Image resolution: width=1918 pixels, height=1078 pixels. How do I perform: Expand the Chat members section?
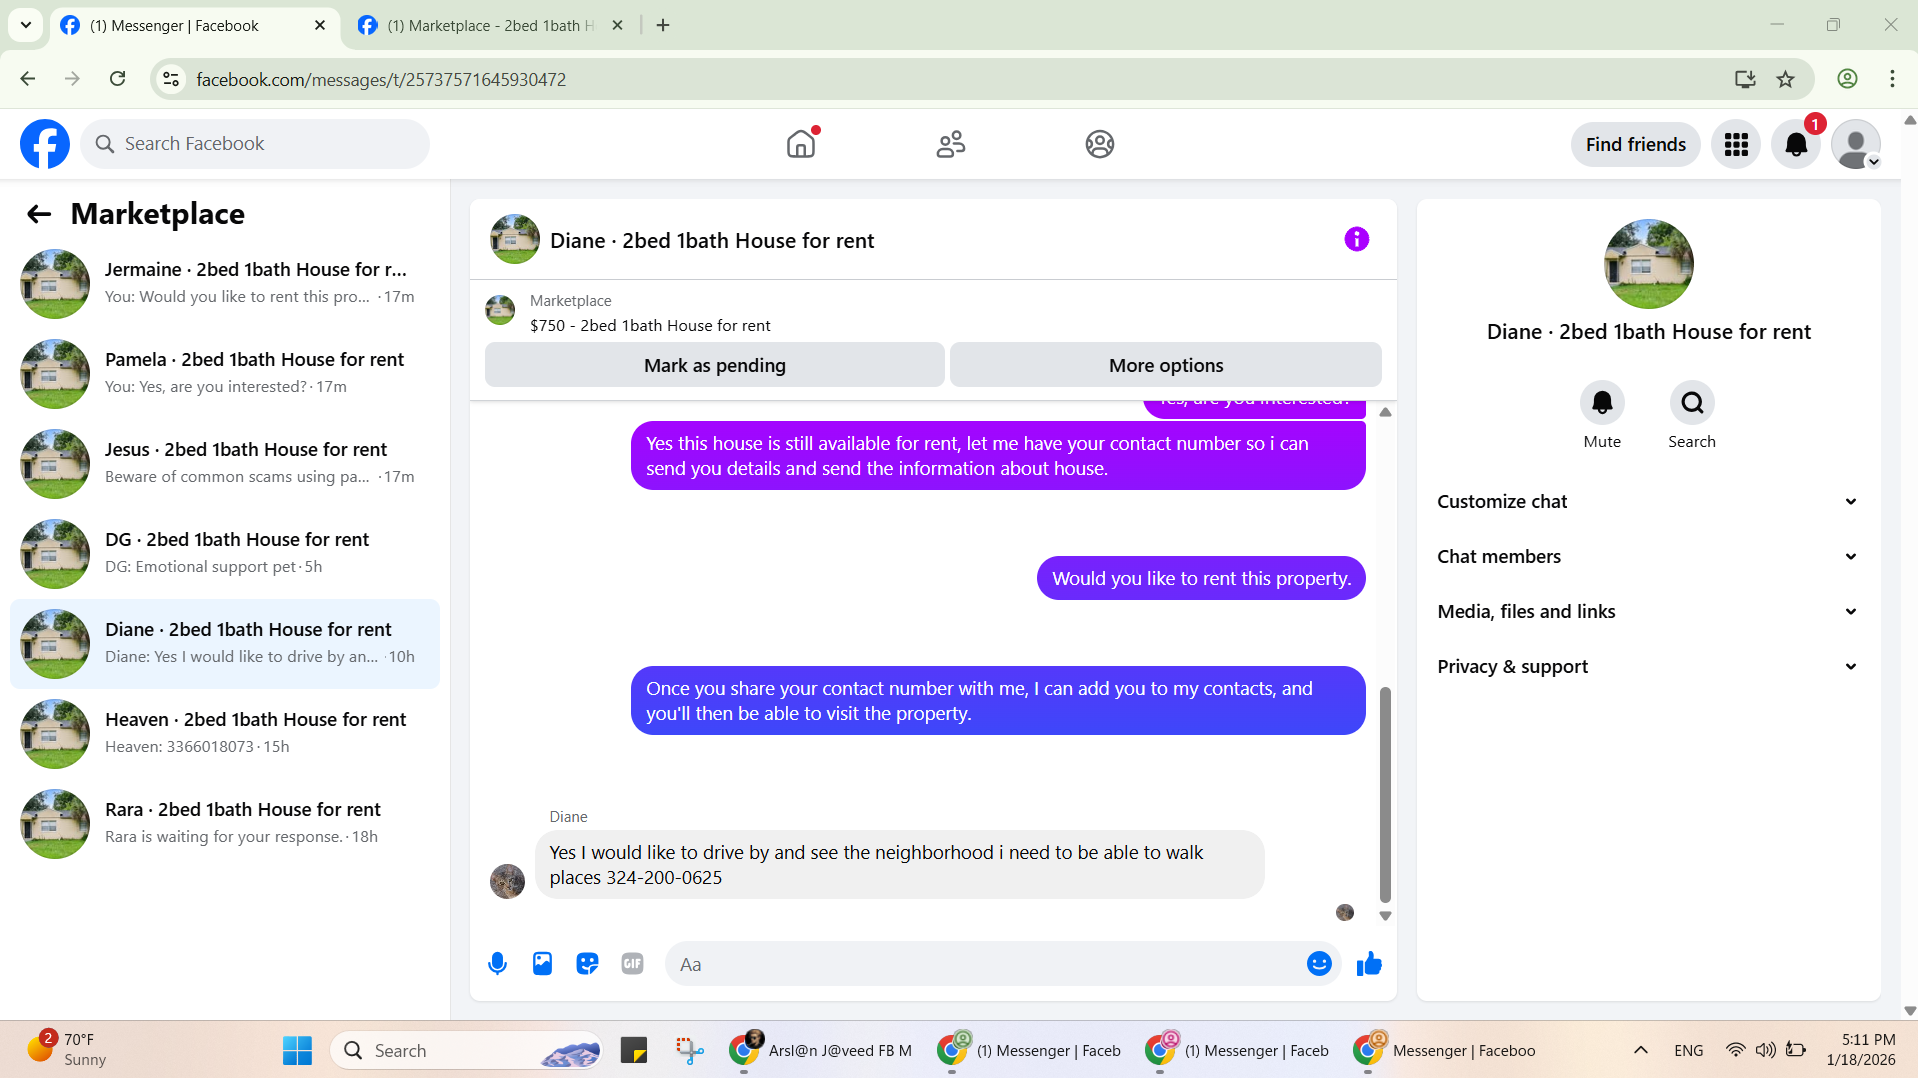click(1648, 557)
